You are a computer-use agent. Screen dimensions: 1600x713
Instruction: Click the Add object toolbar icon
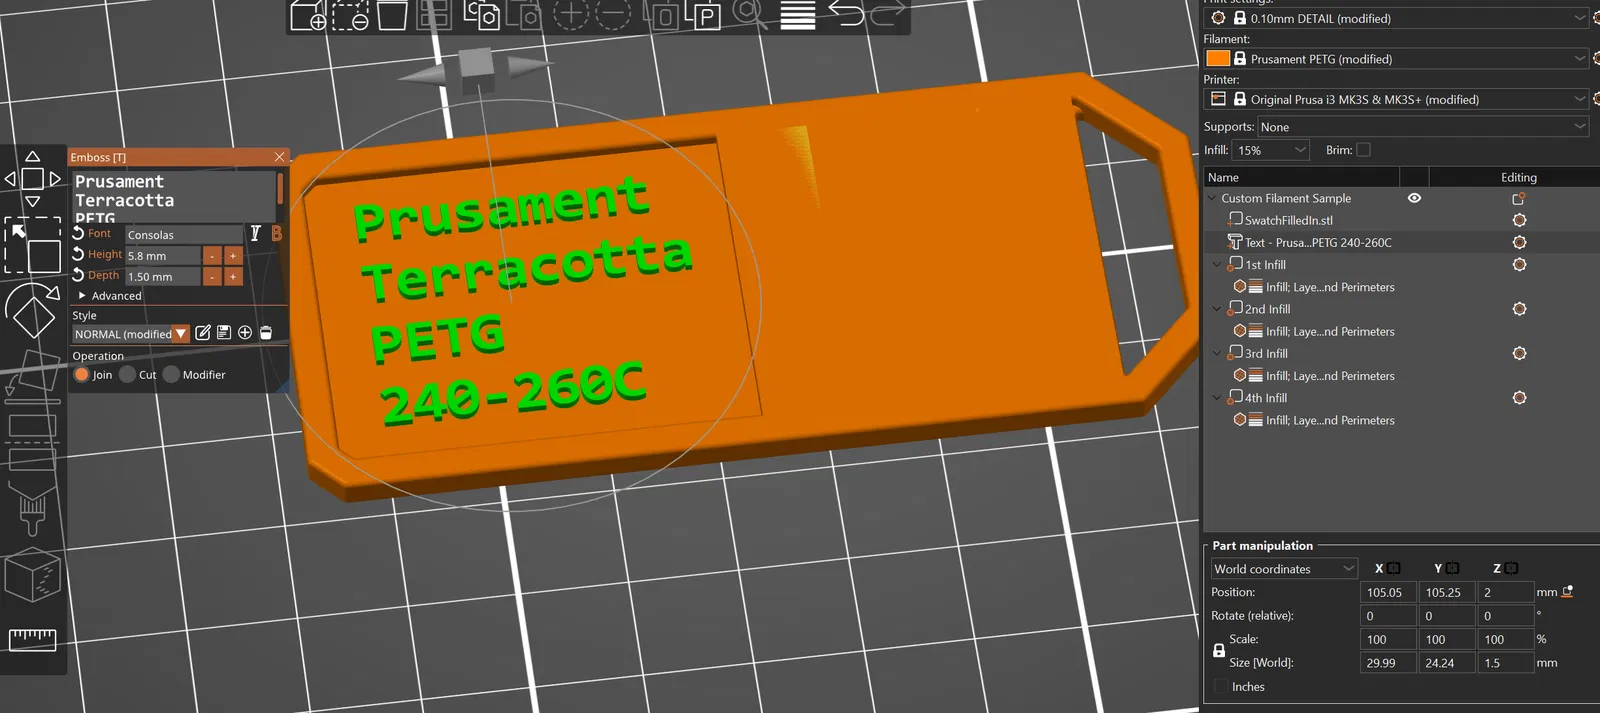(x=308, y=15)
